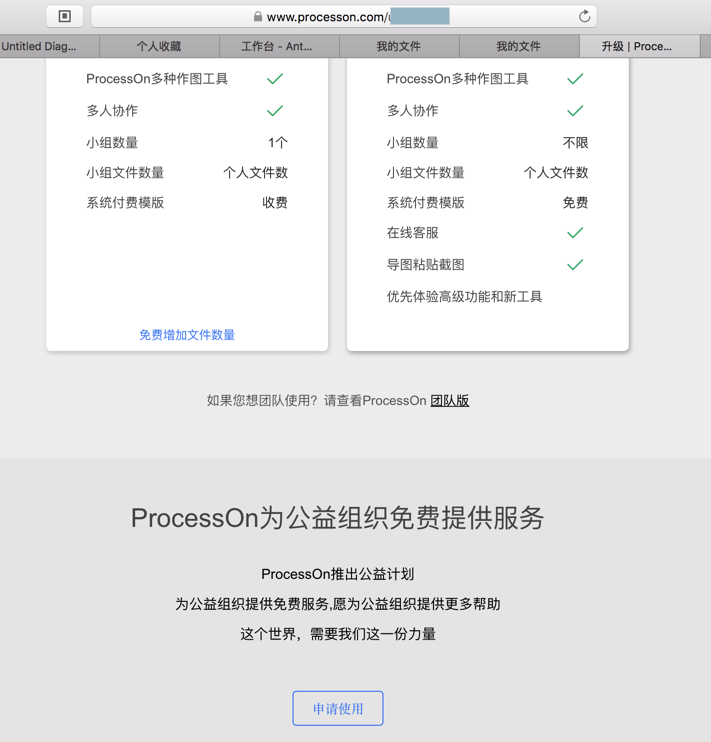Open the 个人收藏 tab

(159, 46)
